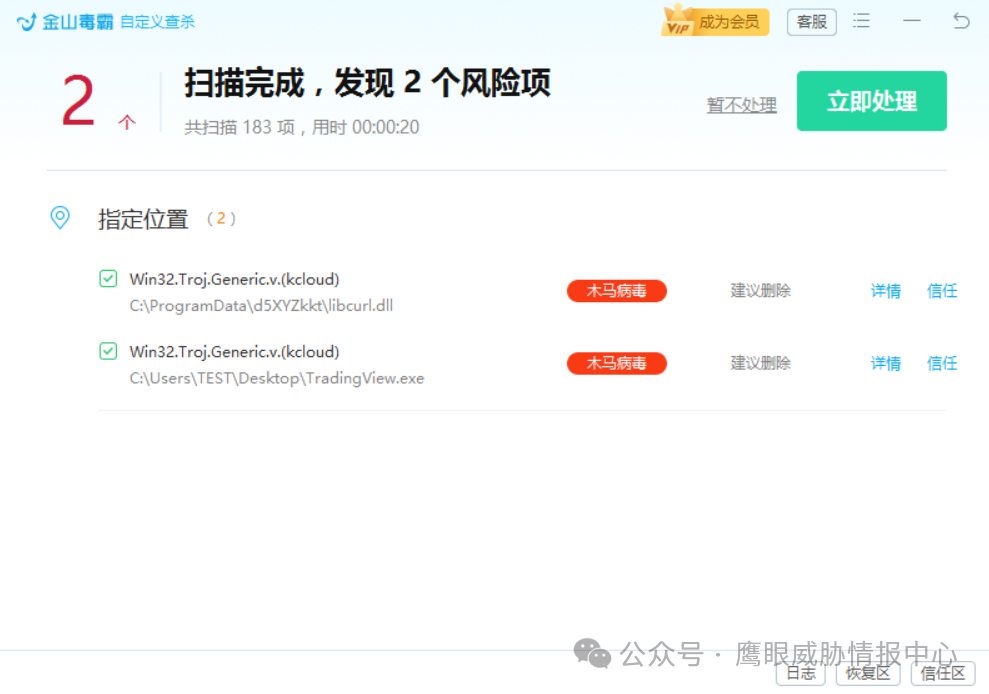
Task: Click the Win32.Troj.Generic.v.(kcloud) name above TradingView.exe
Action: click(x=235, y=352)
